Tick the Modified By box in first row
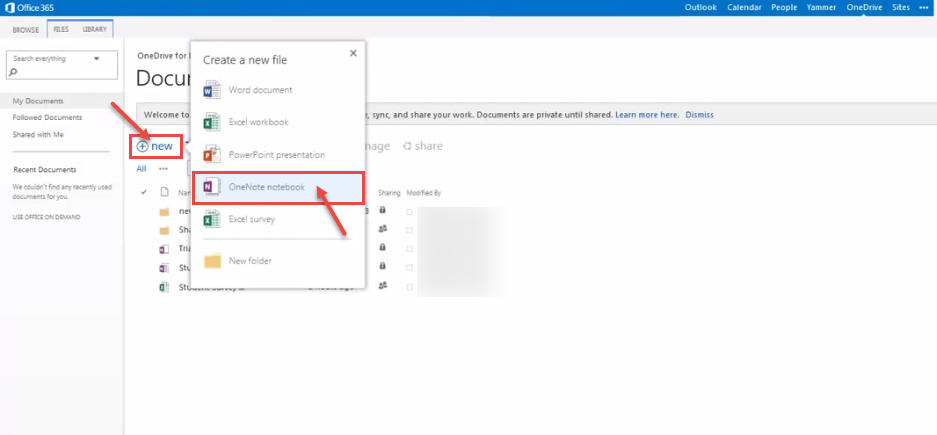Screen dimensions: 937x435 409,212
